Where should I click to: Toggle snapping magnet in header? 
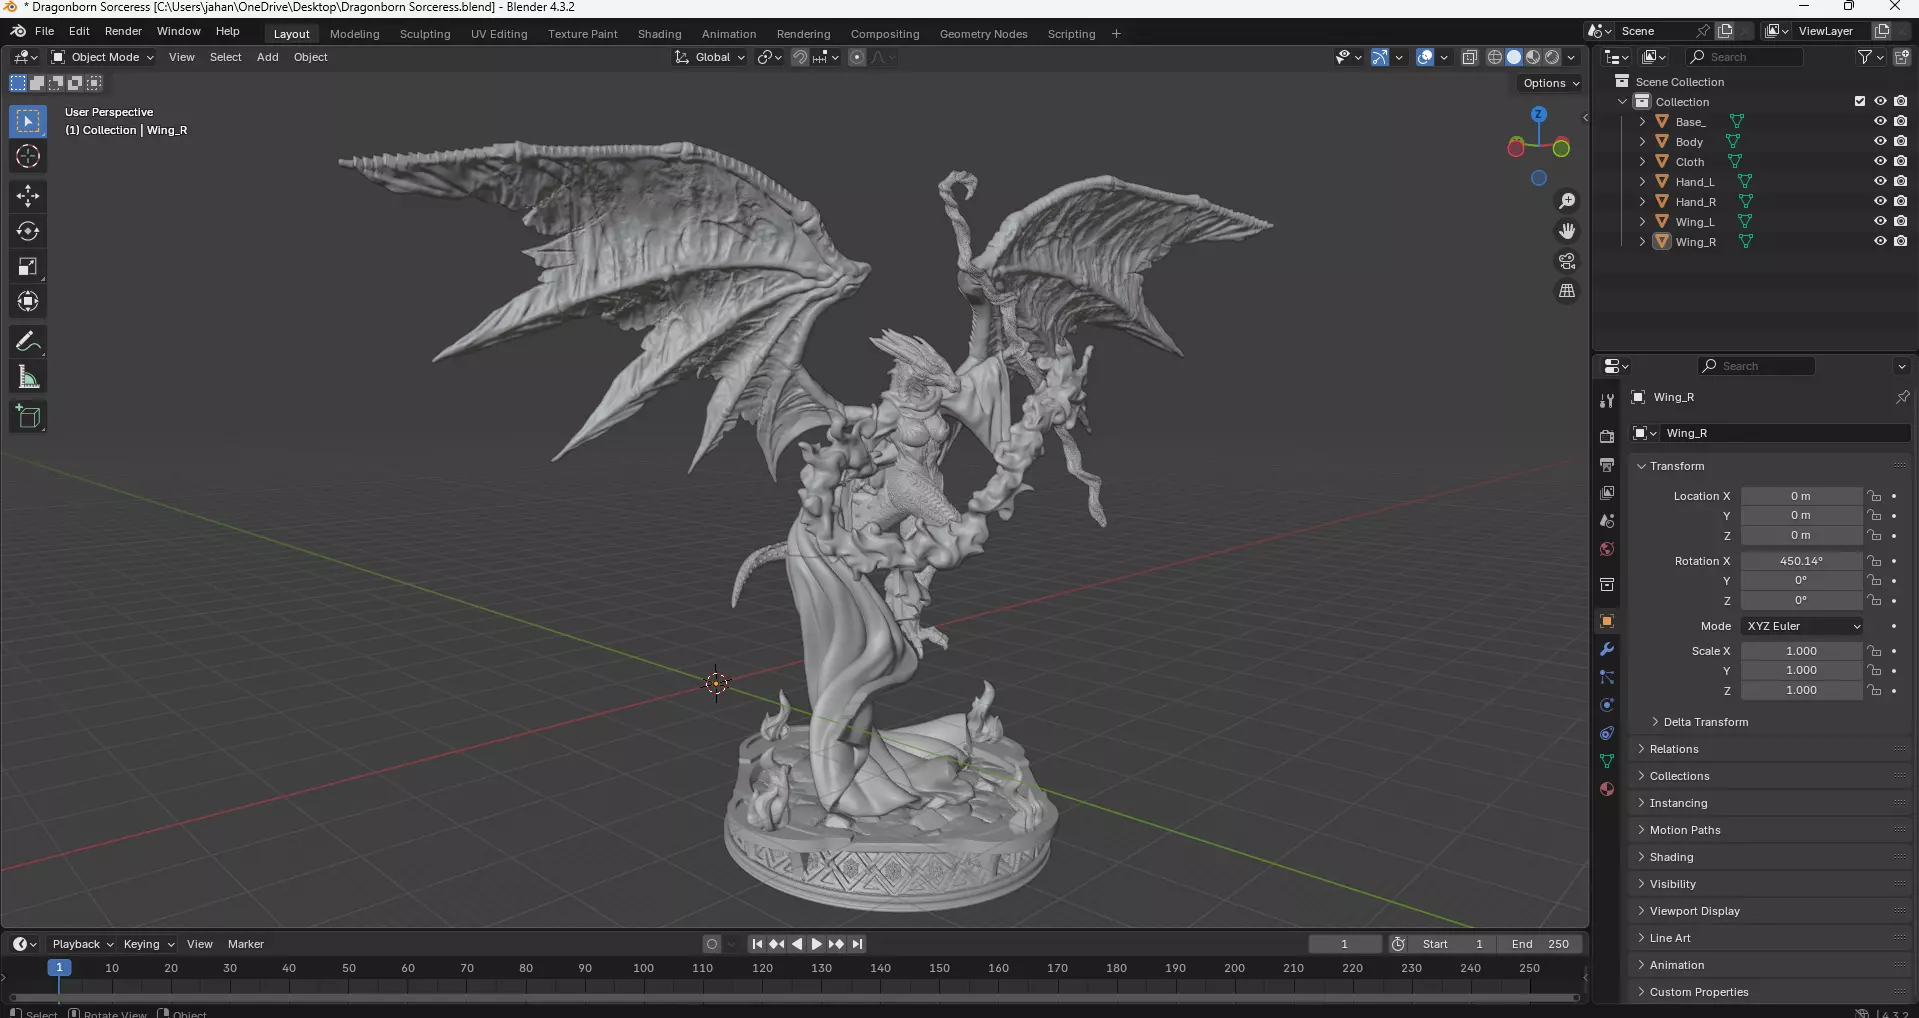coord(800,57)
